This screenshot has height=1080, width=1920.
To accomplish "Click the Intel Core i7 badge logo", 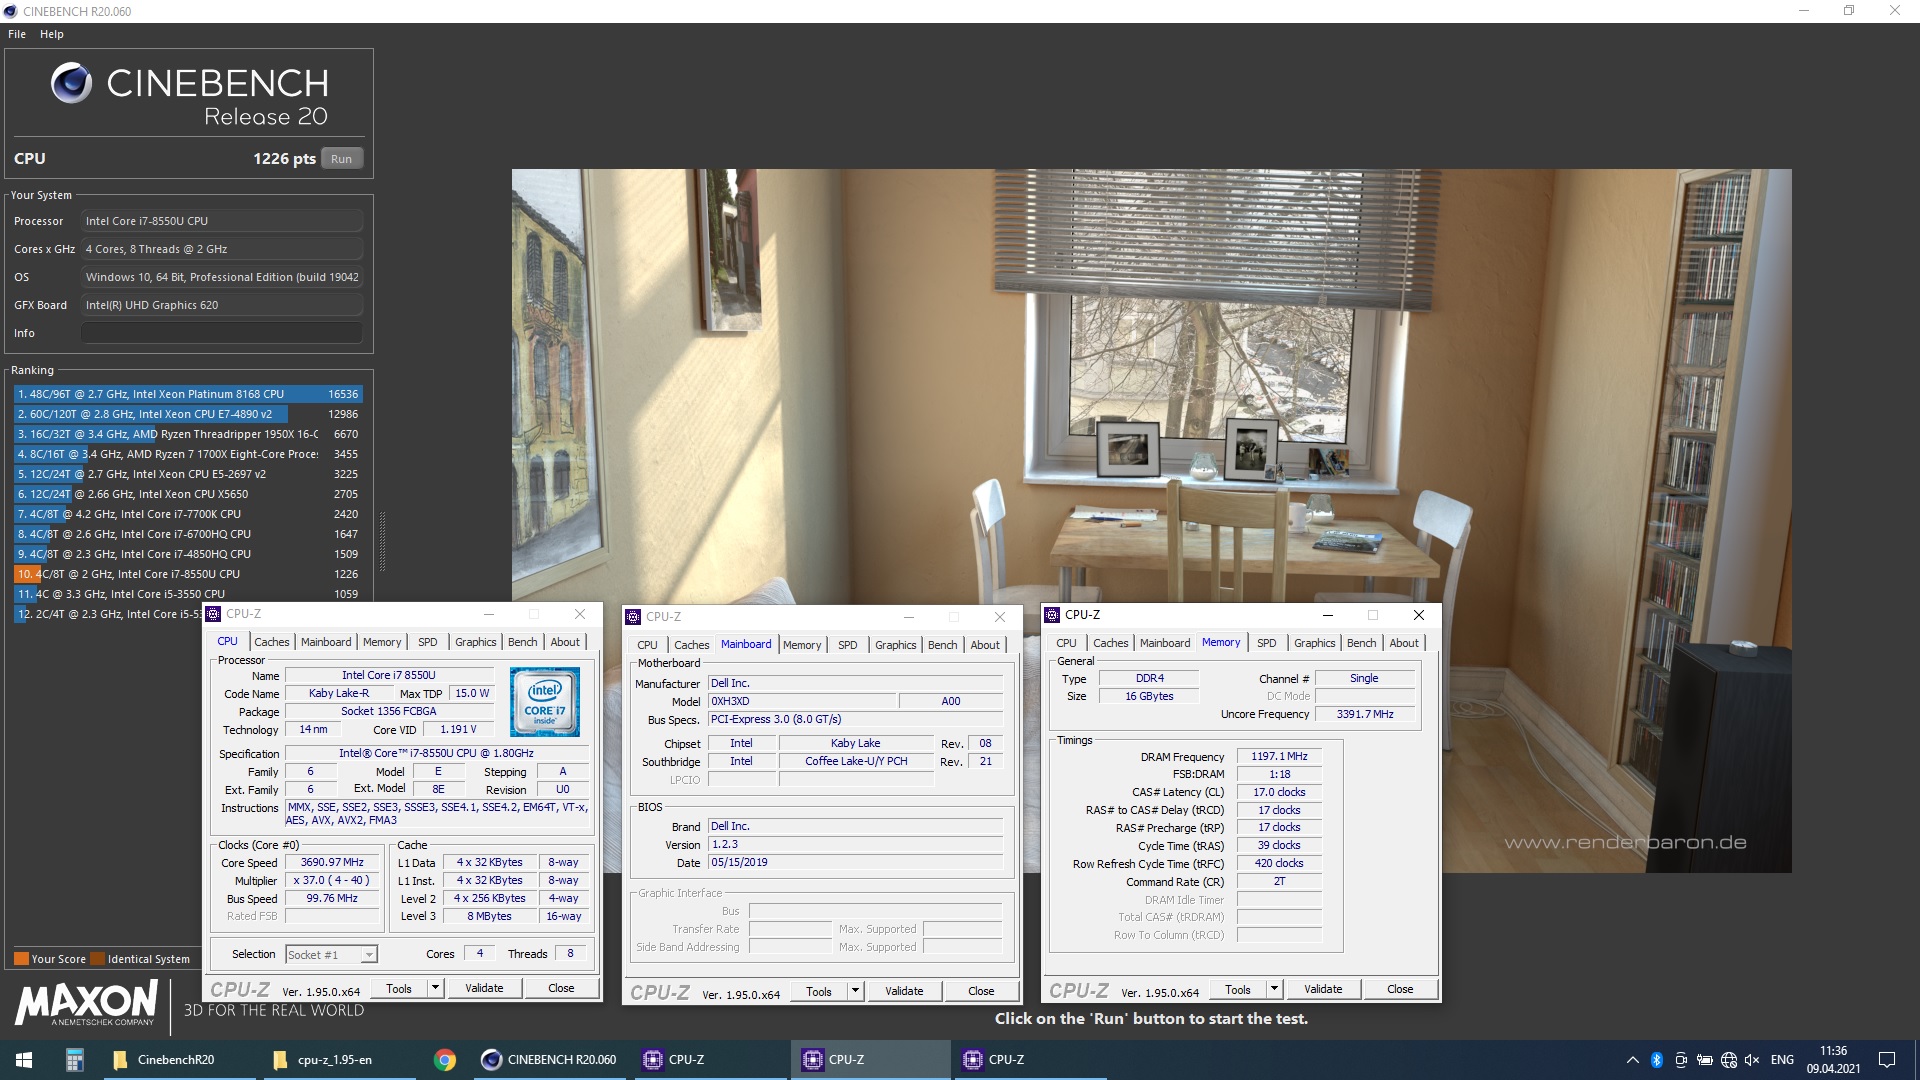I will (545, 701).
